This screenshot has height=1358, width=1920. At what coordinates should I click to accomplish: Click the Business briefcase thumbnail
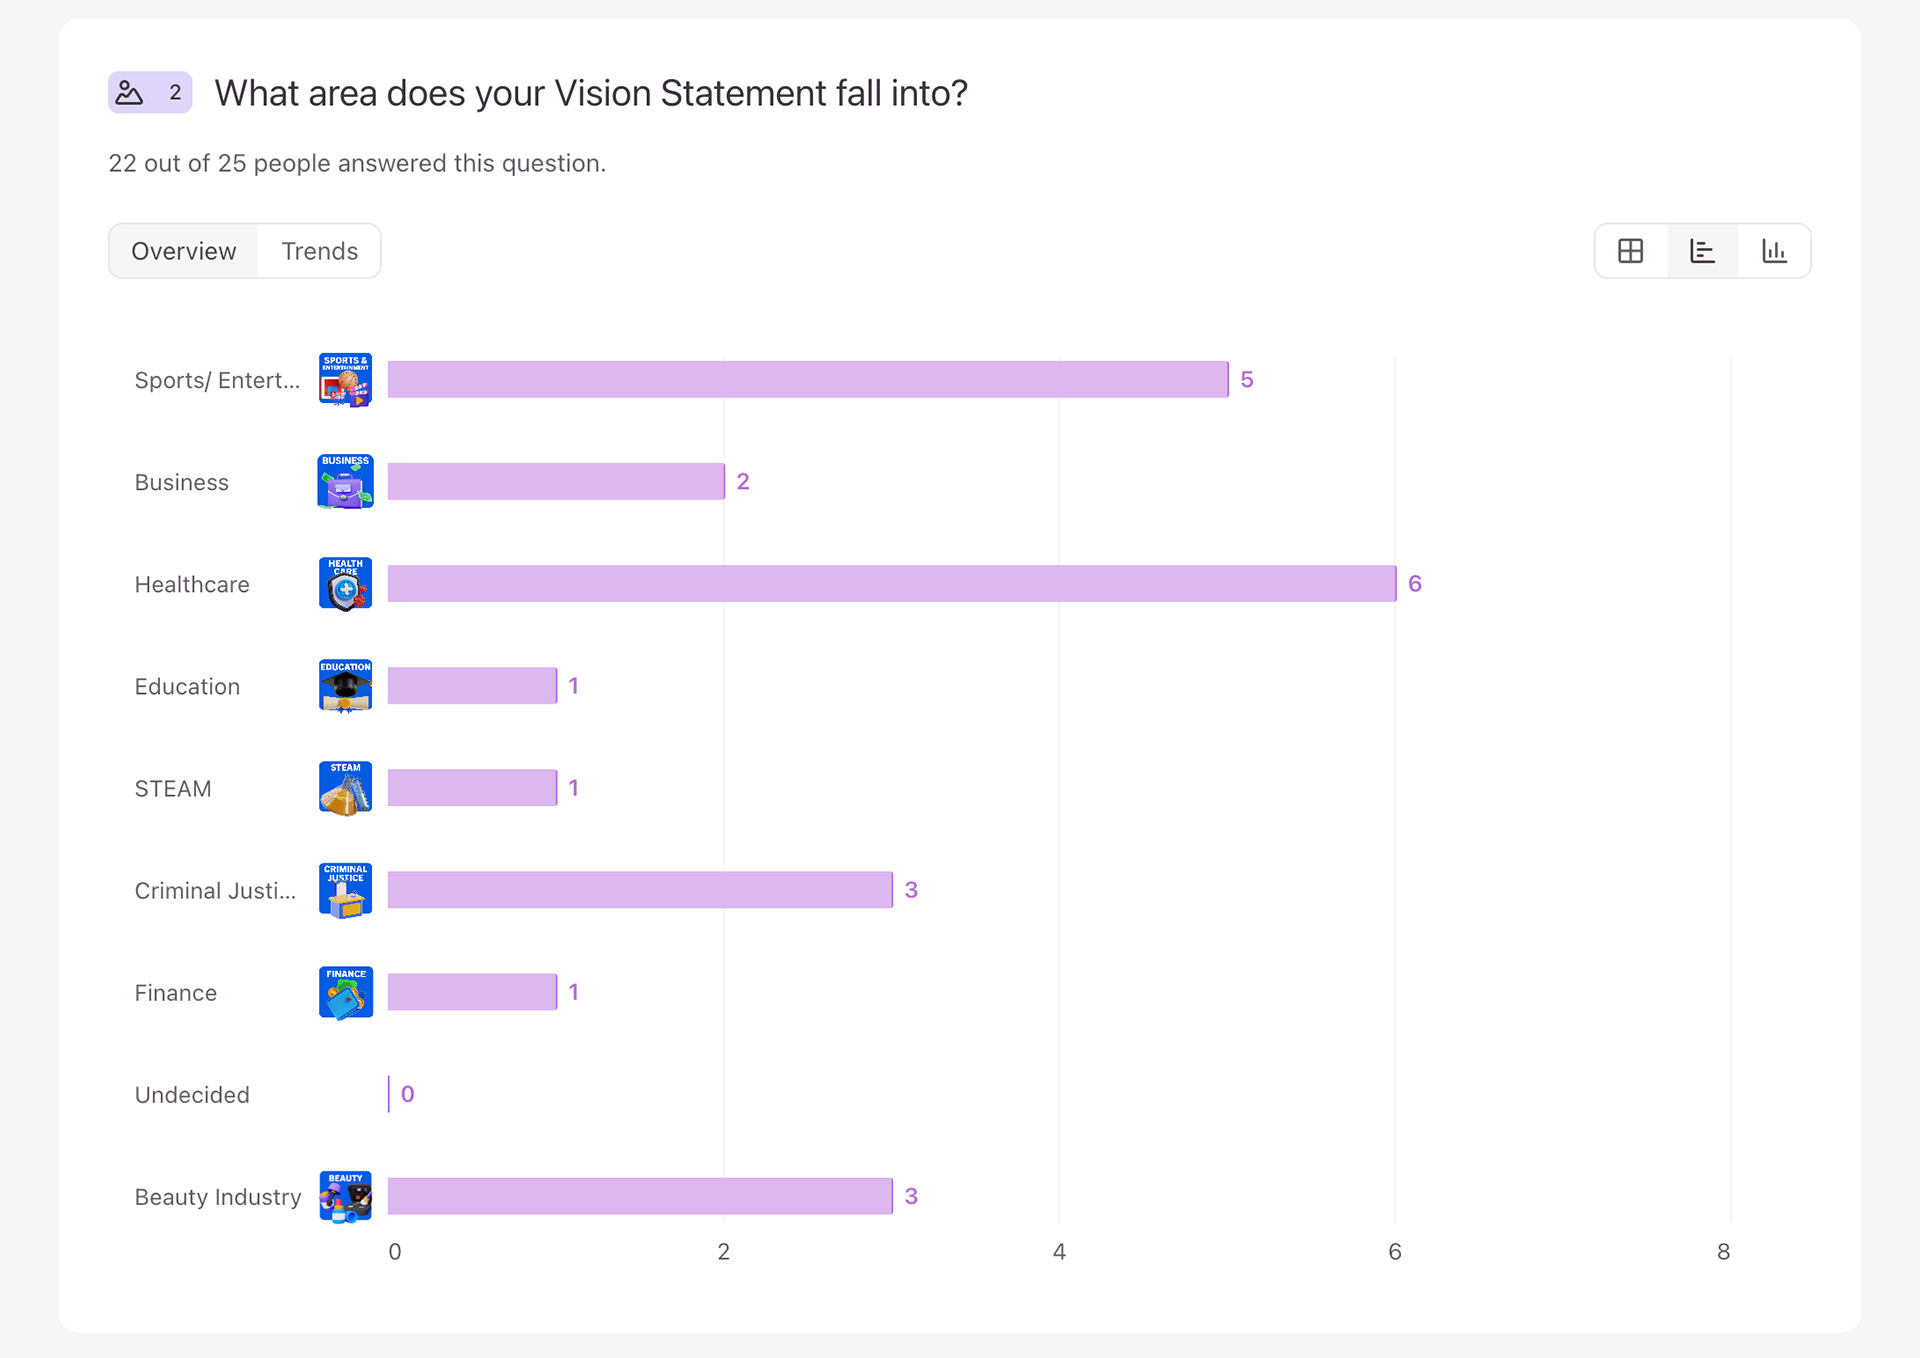(345, 482)
